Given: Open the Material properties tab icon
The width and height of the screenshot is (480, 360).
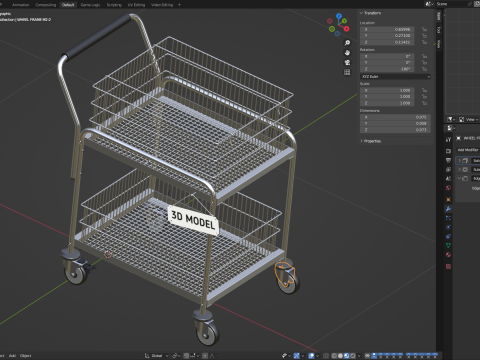Looking at the screenshot, I should [448, 255].
